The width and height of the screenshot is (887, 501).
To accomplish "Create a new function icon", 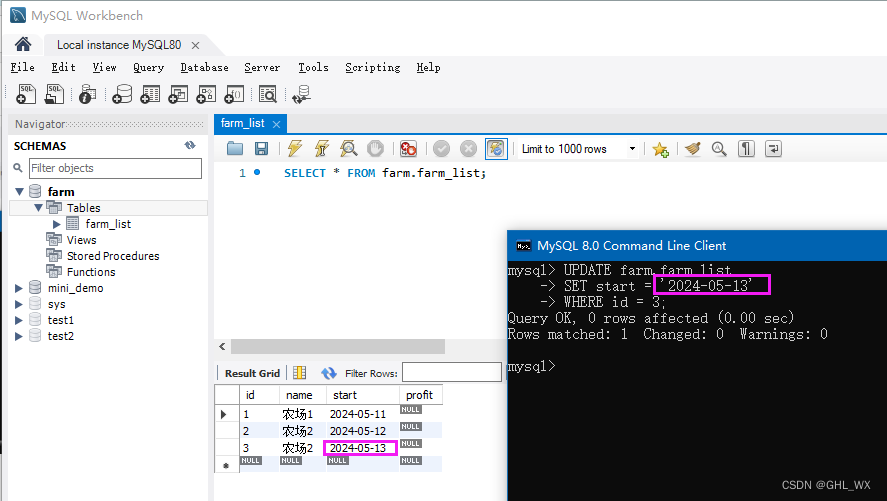I will 234,94.
